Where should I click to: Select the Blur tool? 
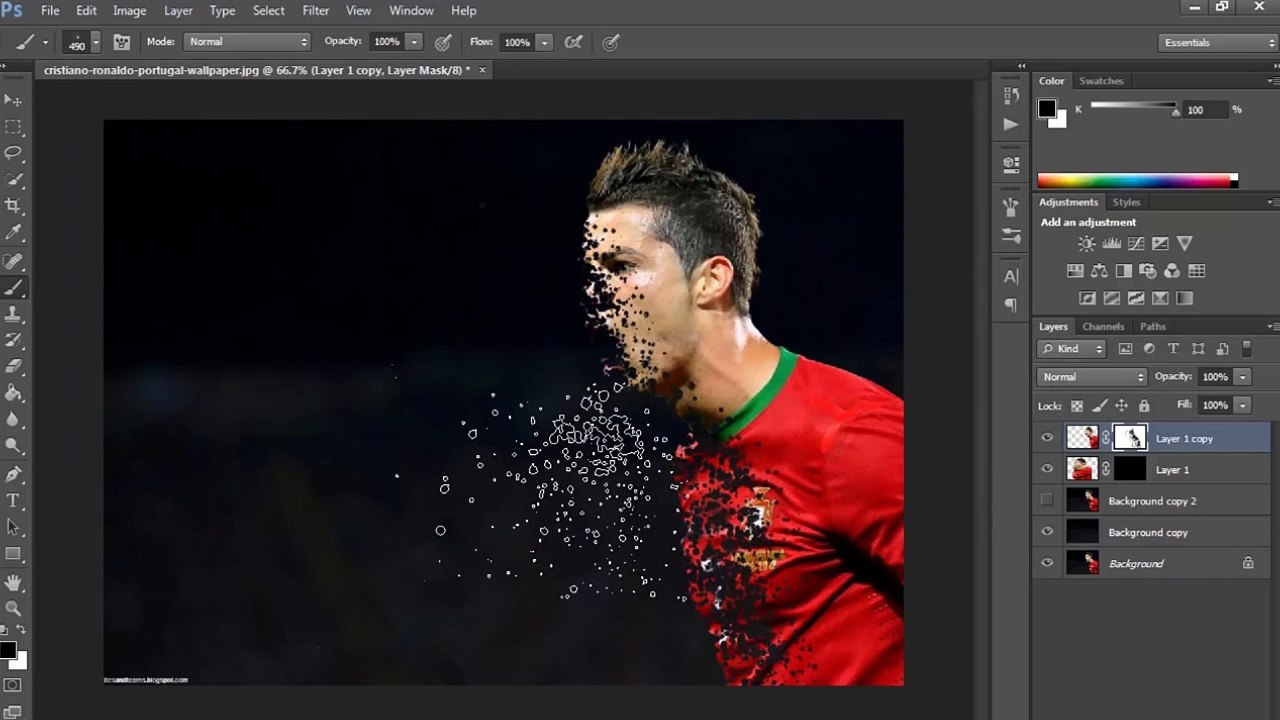(13, 420)
